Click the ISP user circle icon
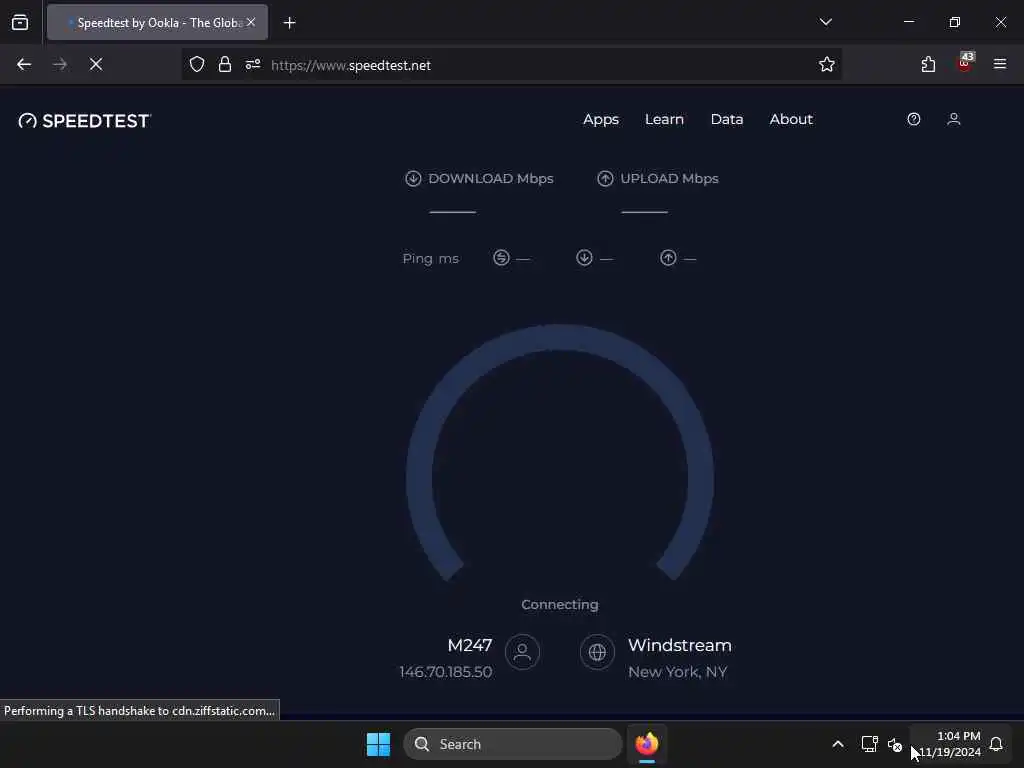The height and width of the screenshot is (768, 1024). click(x=522, y=652)
